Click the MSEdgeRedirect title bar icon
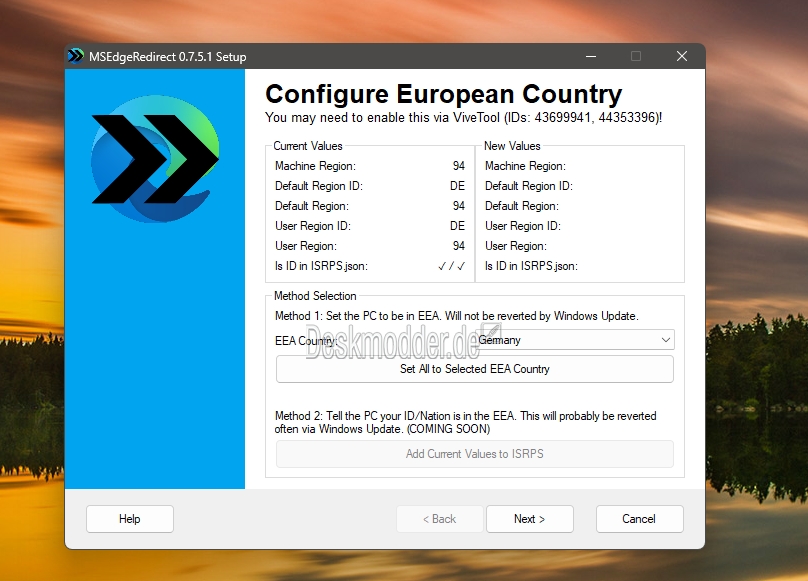This screenshot has width=808, height=581. click(76, 56)
